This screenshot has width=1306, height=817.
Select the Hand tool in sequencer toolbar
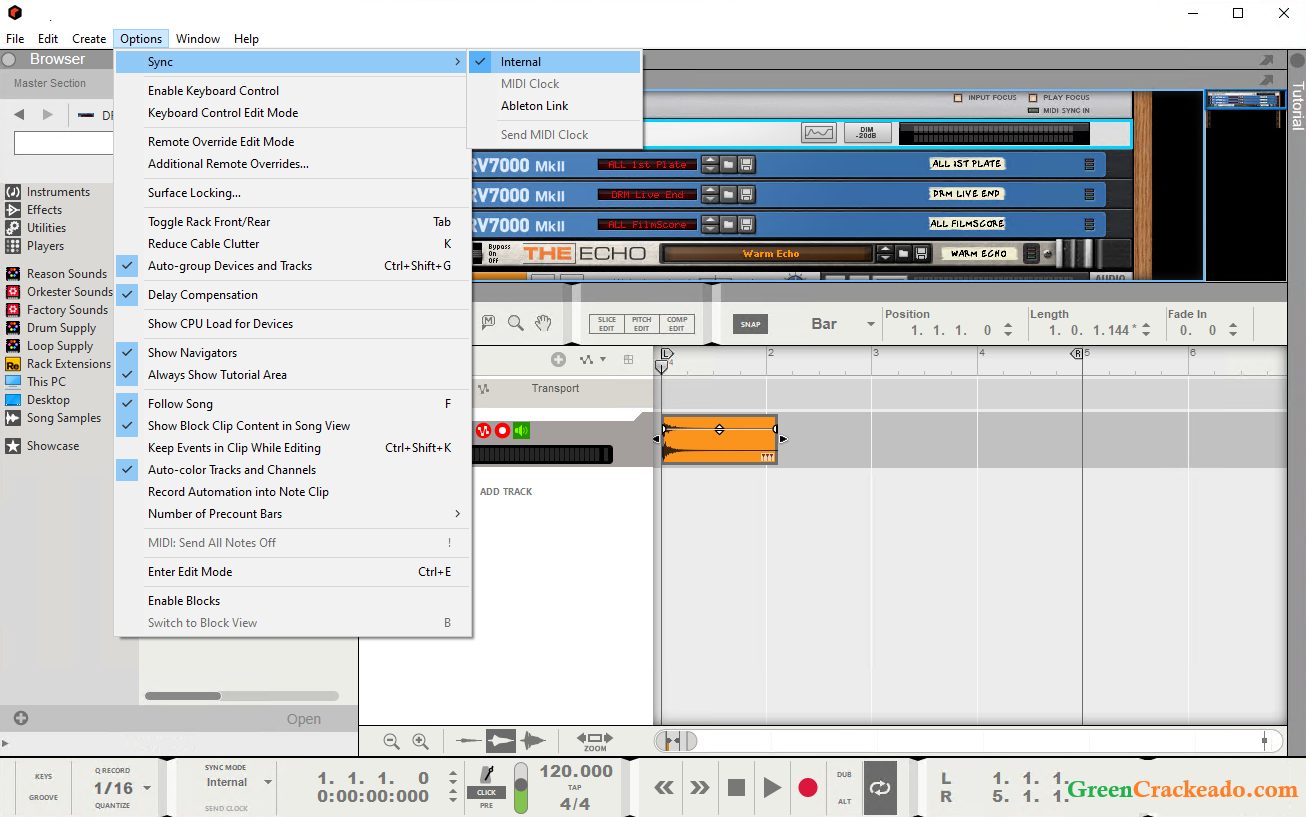tap(543, 323)
